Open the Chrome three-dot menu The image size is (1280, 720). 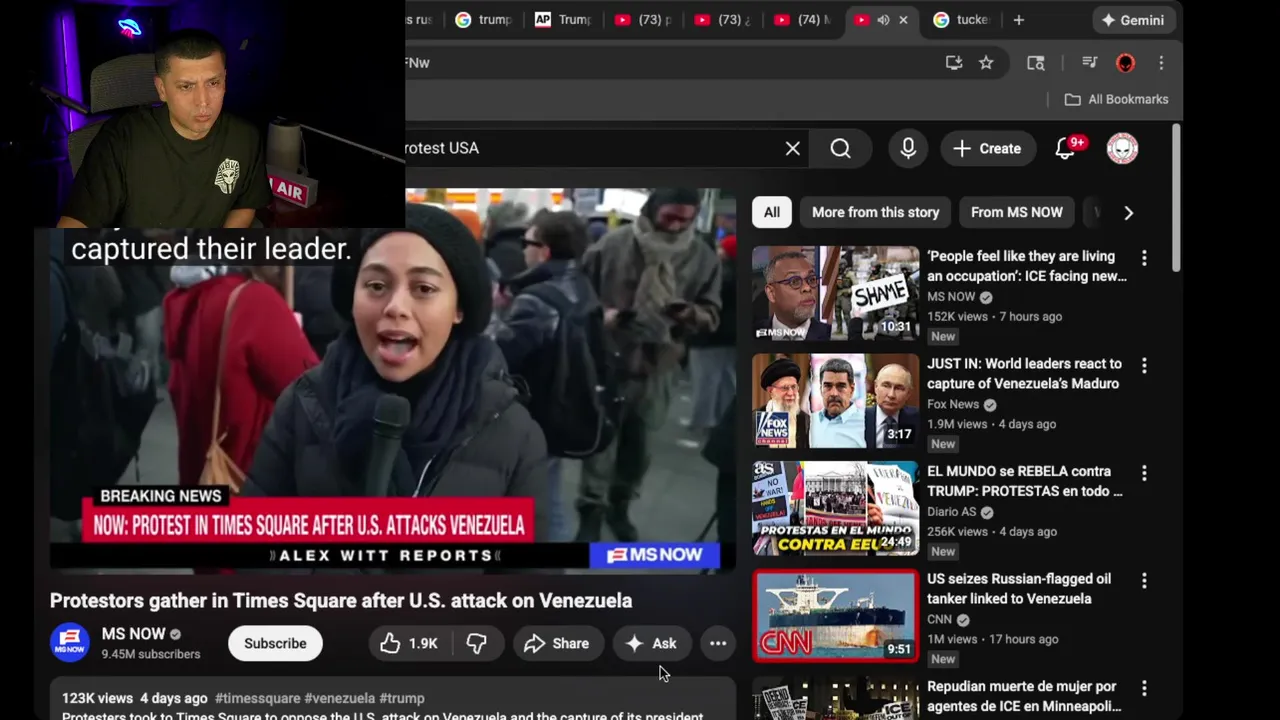pyautogui.click(x=1161, y=63)
